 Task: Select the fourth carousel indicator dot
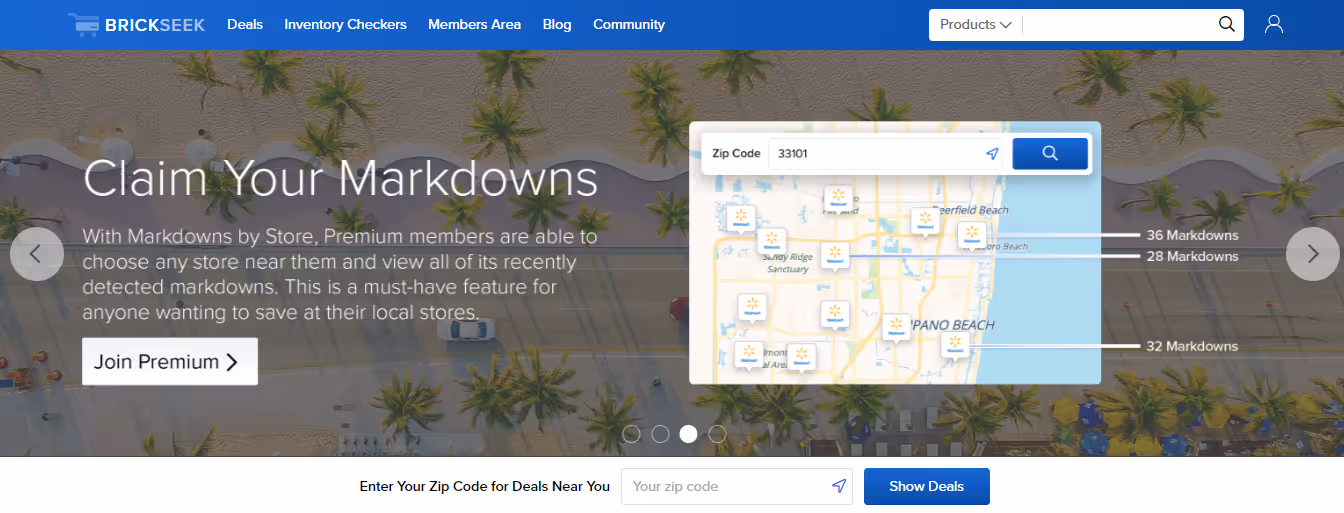coord(717,434)
